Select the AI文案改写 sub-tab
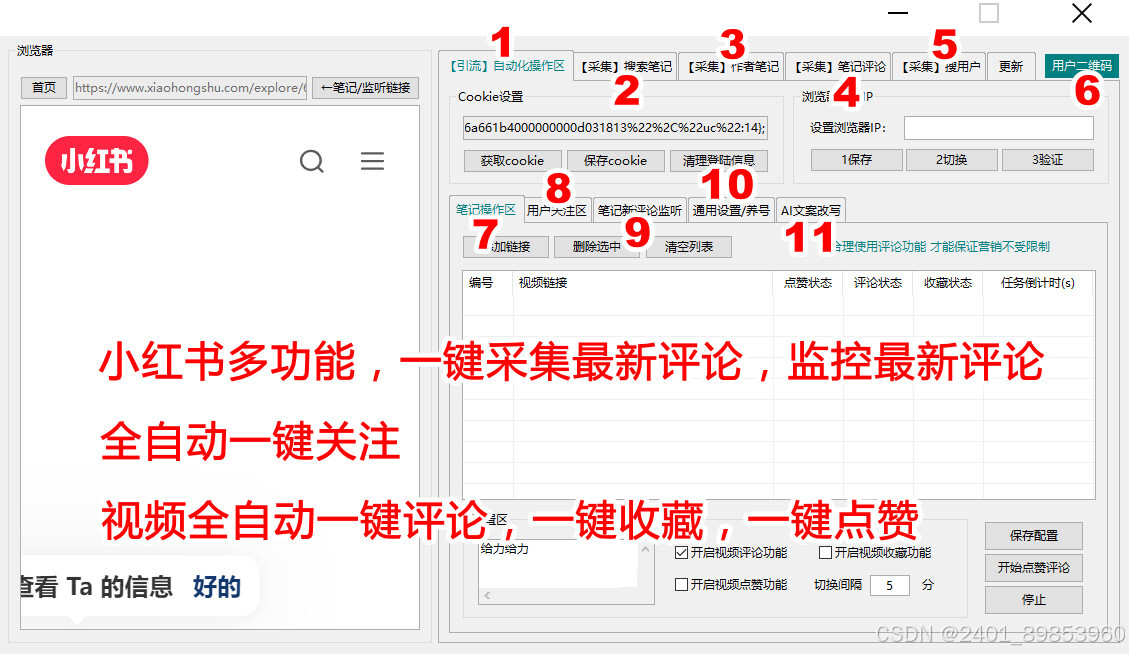Viewport: 1129px width, 654px height. coord(811,210)
